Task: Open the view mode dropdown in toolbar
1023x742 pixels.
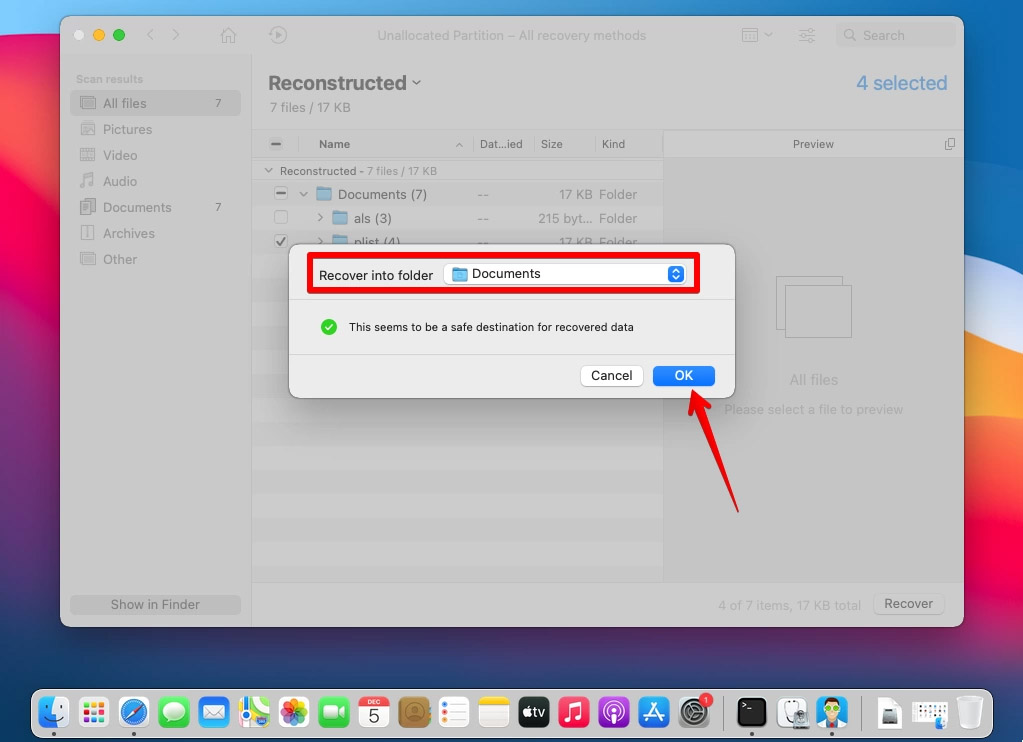Action: [757, 35]
